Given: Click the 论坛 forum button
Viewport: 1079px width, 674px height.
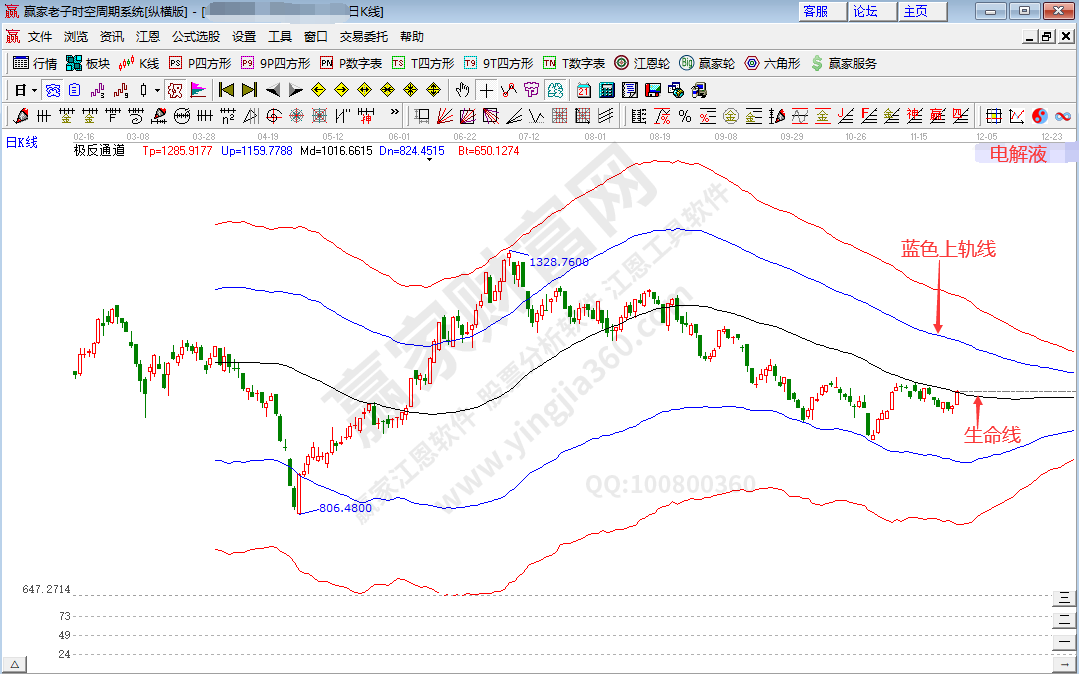Looking at the screenshot, I should pos(865,11).
